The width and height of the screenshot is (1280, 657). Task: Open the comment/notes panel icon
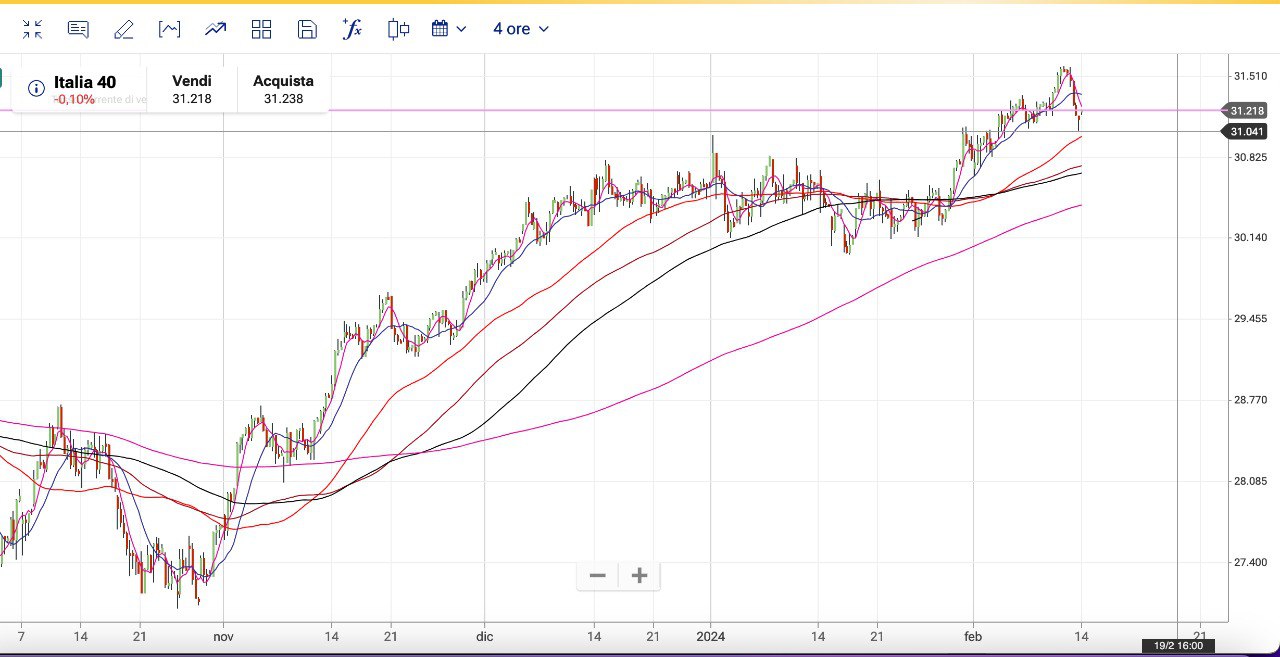coord(78,29)
